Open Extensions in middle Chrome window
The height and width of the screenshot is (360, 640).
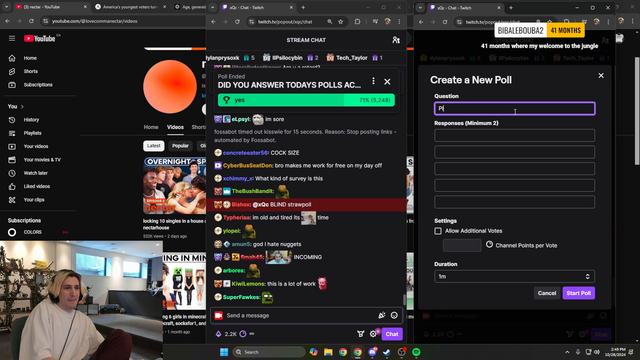pyautogui.click(x=358, y=22)
